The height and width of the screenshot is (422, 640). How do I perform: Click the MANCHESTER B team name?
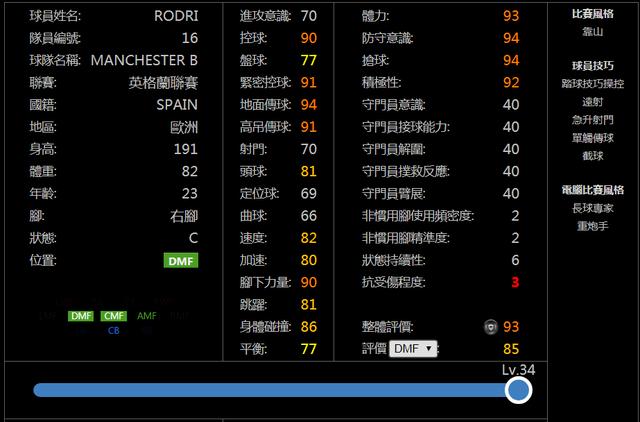(x=144, y=60)
